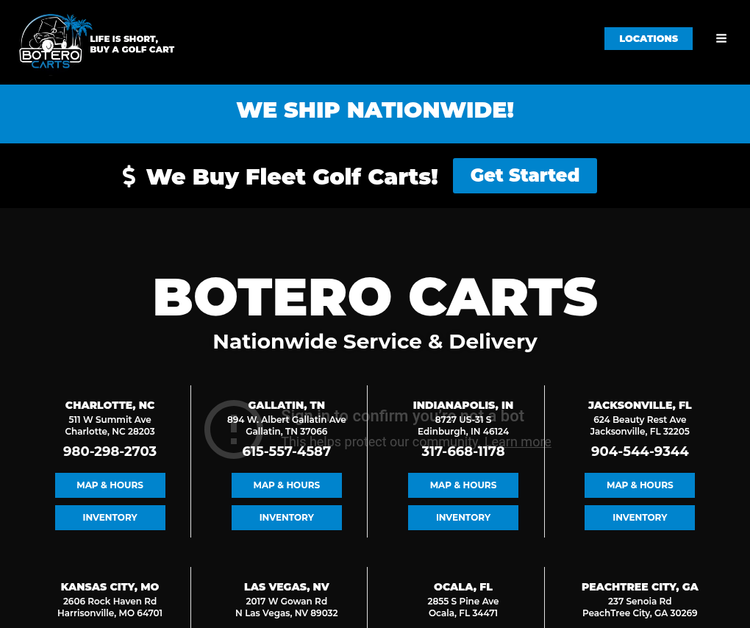The width and height of the screenshot is (750, 628).
Task: View Inventory for Gallatin, TN
Action: click(287, 518)
